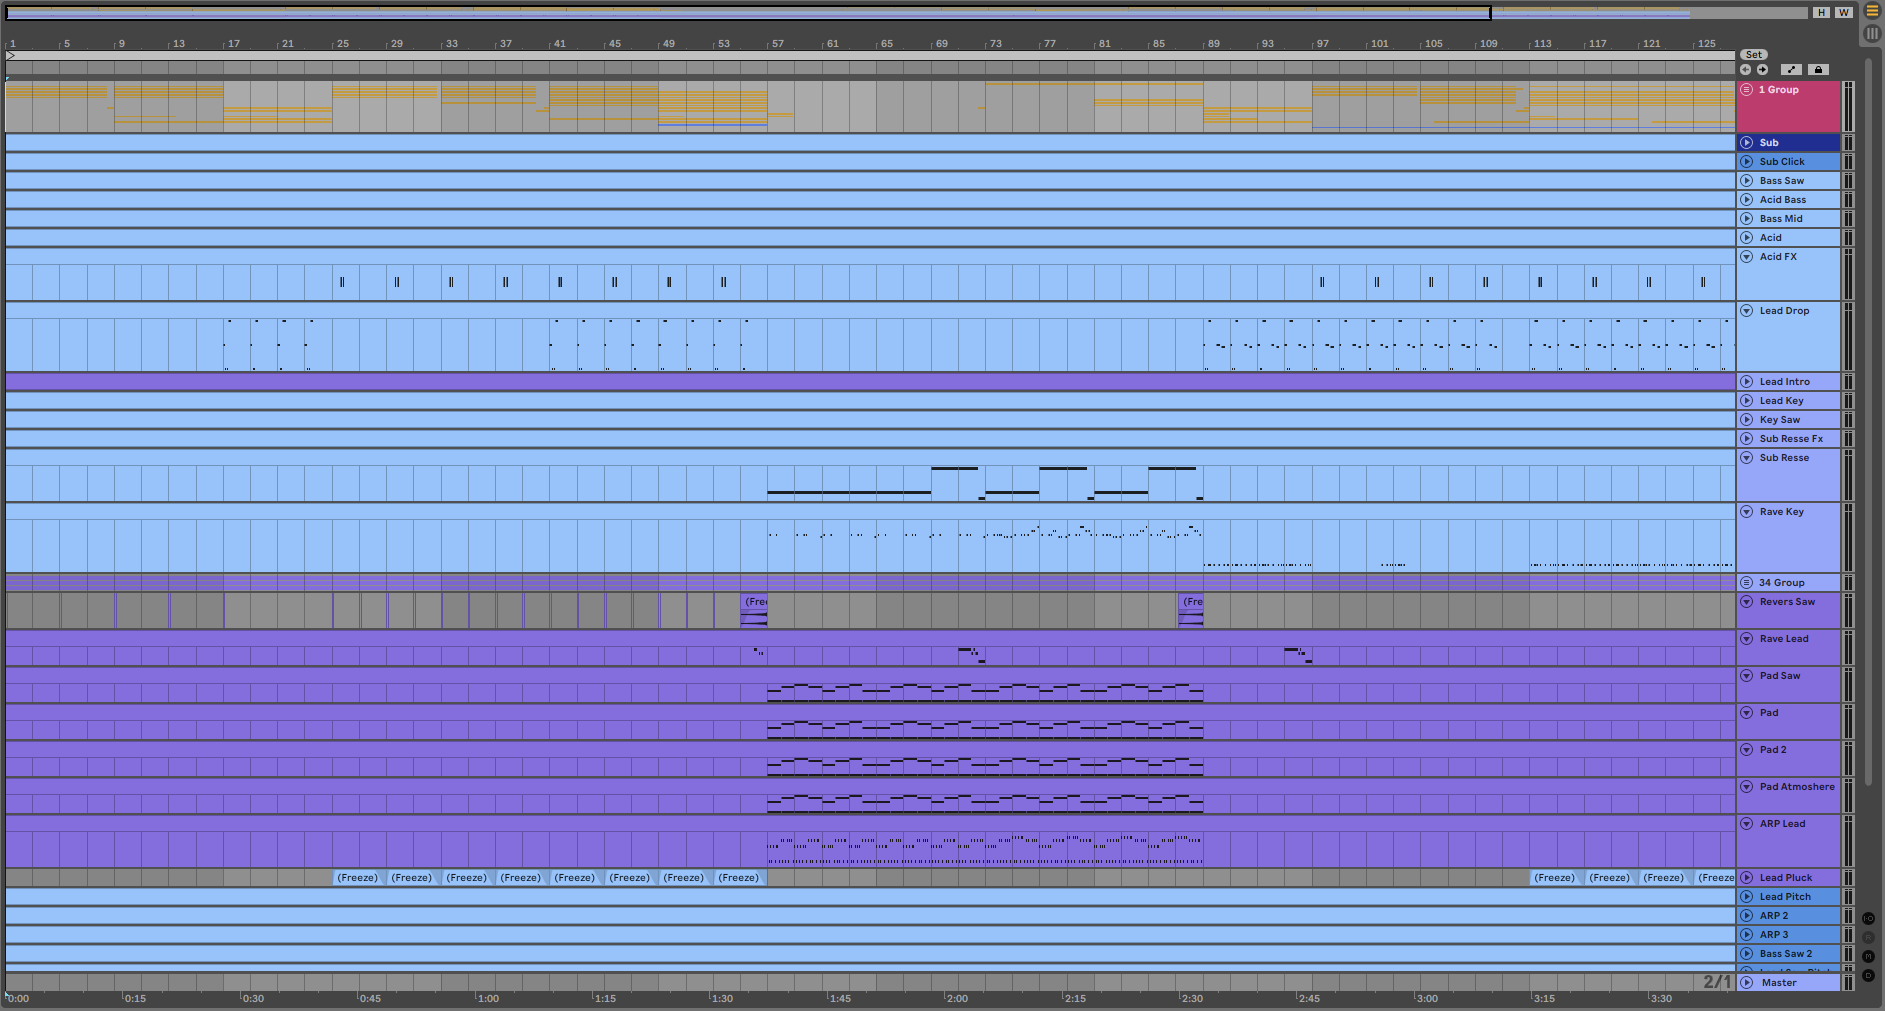Screen dimensions: 1885x1011
Task: Switch to Arrangement view with orange lines icon
Action: (1872, 11)
